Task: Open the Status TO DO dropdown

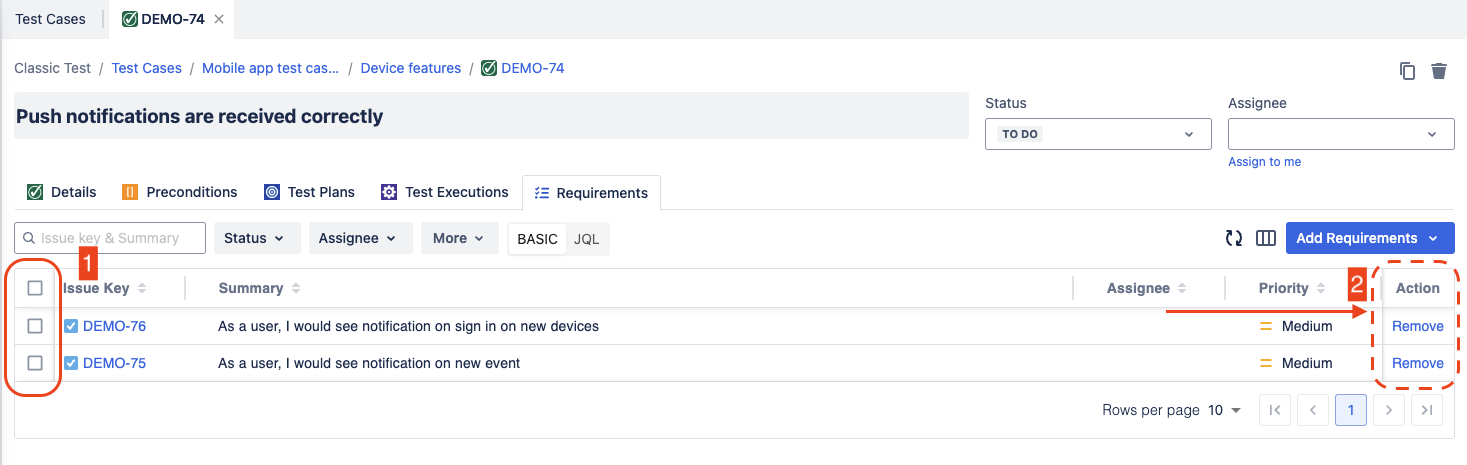Action: [x=1097, y=134]
